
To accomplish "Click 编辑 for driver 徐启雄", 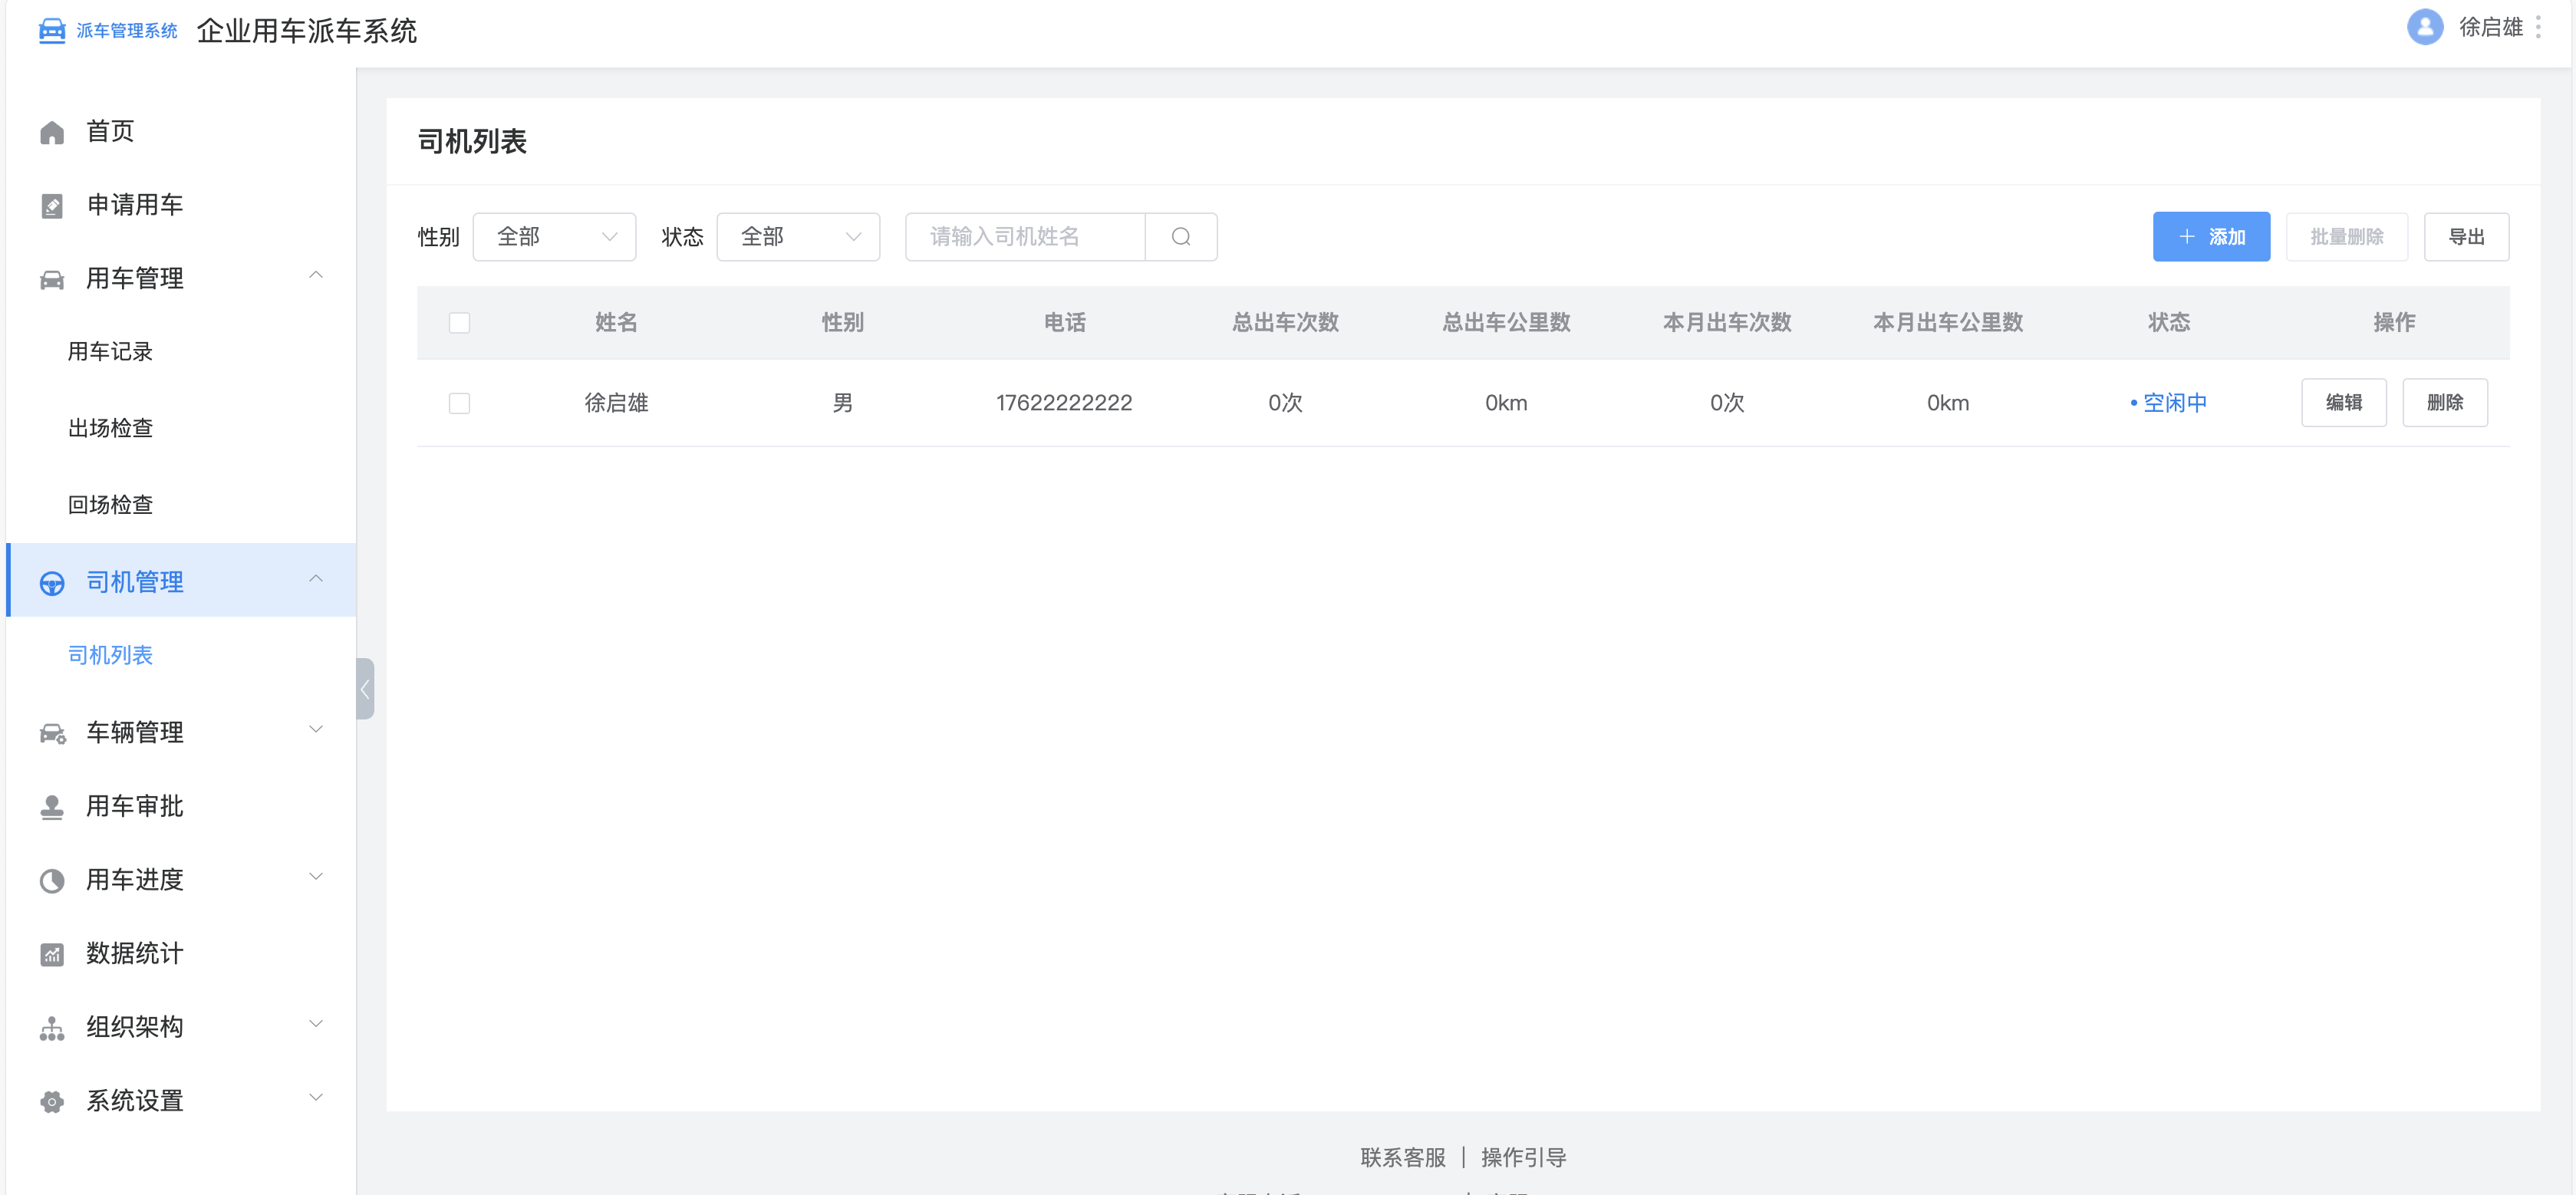I will (2343, 403).
